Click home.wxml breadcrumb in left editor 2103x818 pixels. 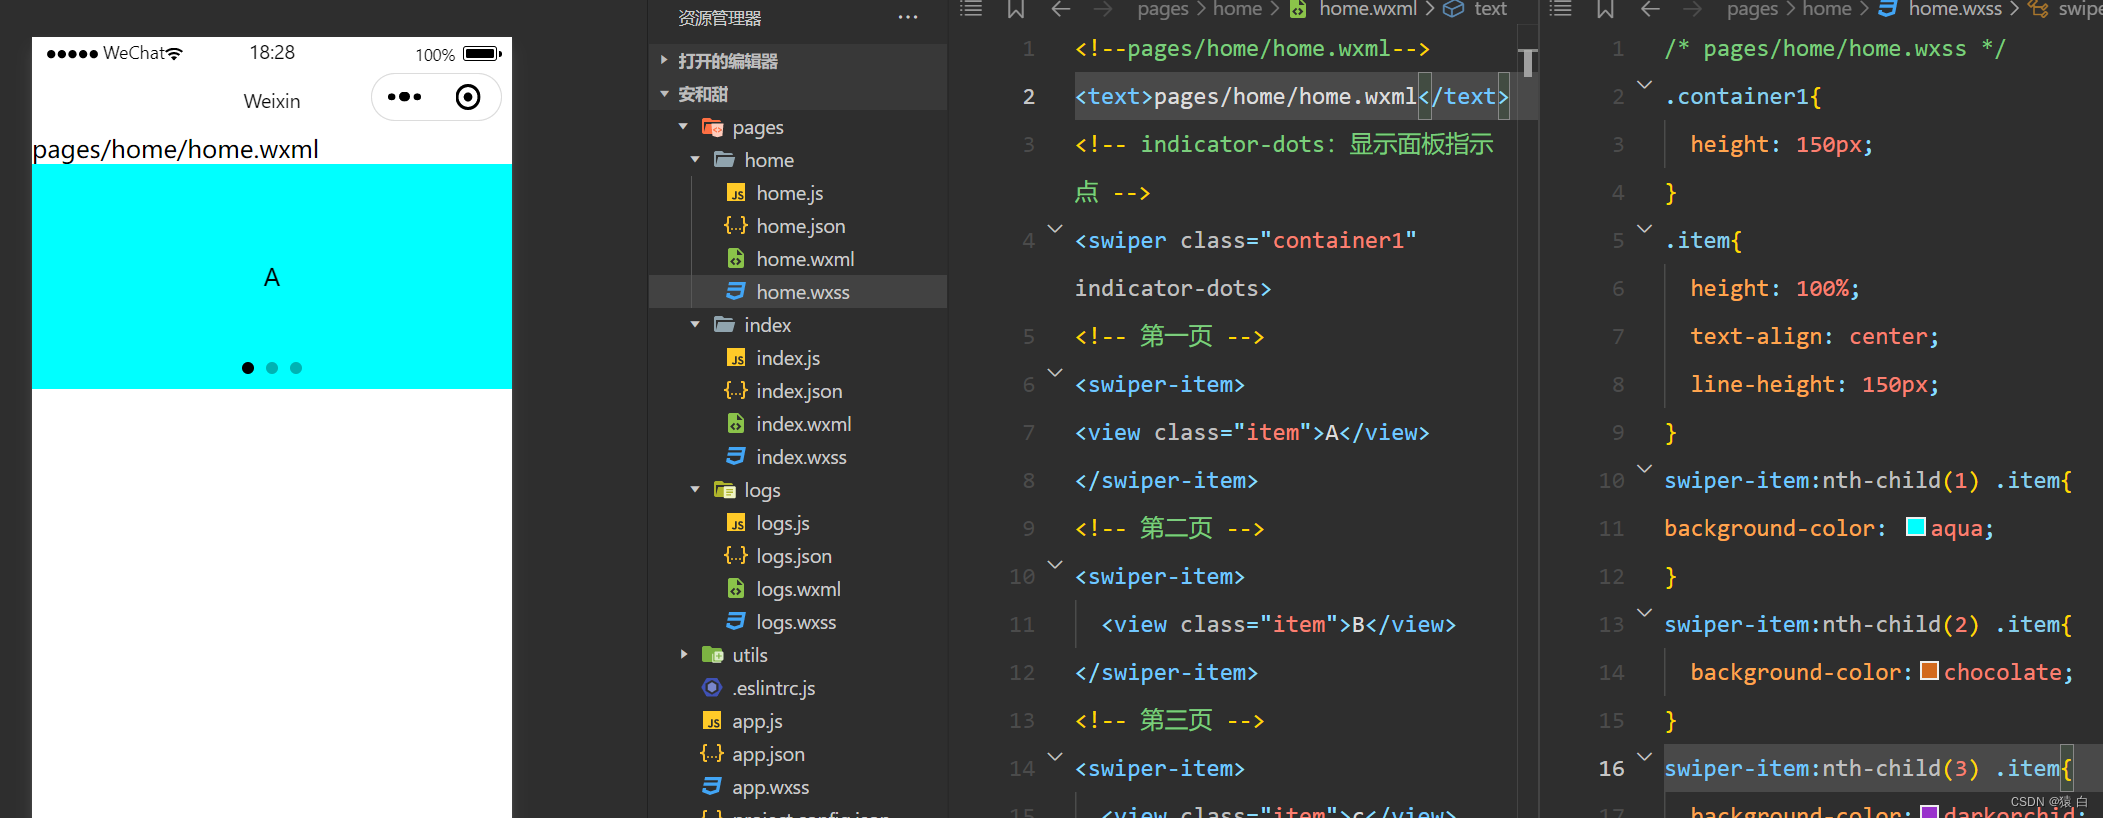click(x=1367, y=9)
